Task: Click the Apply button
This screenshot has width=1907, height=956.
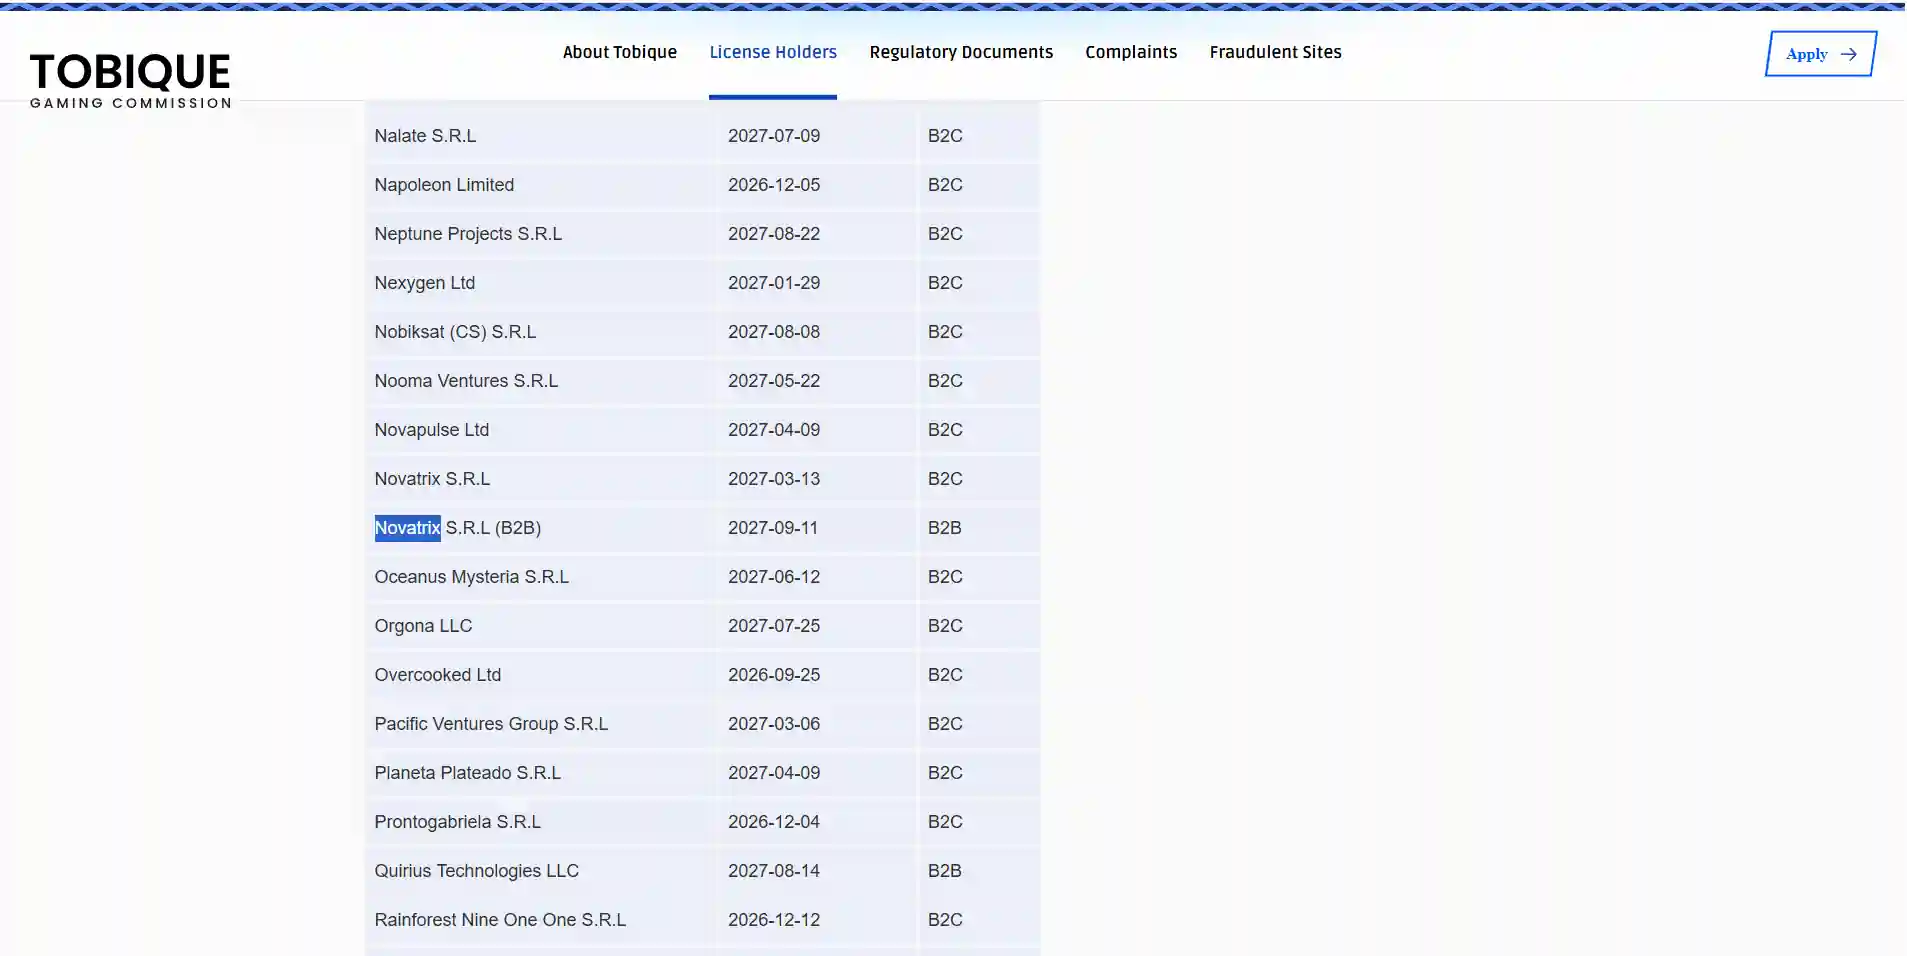Action: tap(1821, 54)
